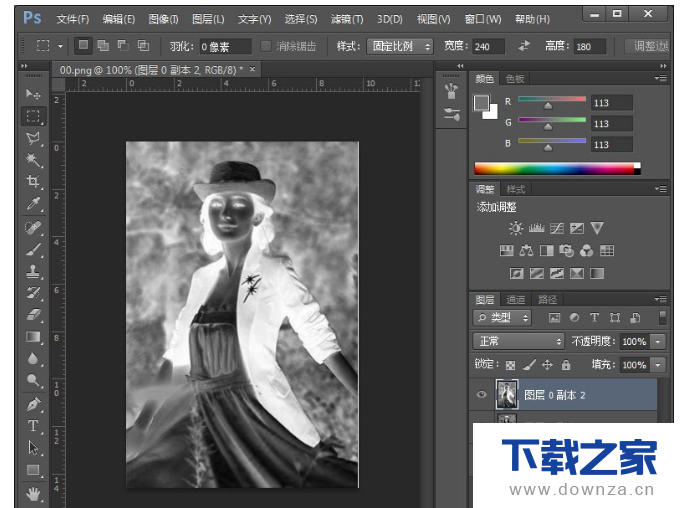The height and width of the screenshot is (508, 683).
Task: Select the Blur tool
Action: (33, 359)
